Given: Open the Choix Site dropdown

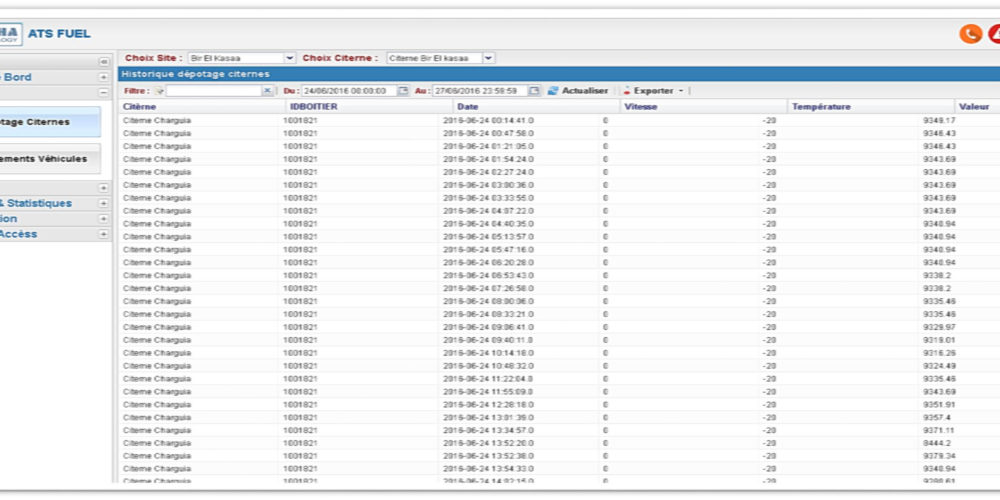Looking at the screenshot, I should (290, 59).
